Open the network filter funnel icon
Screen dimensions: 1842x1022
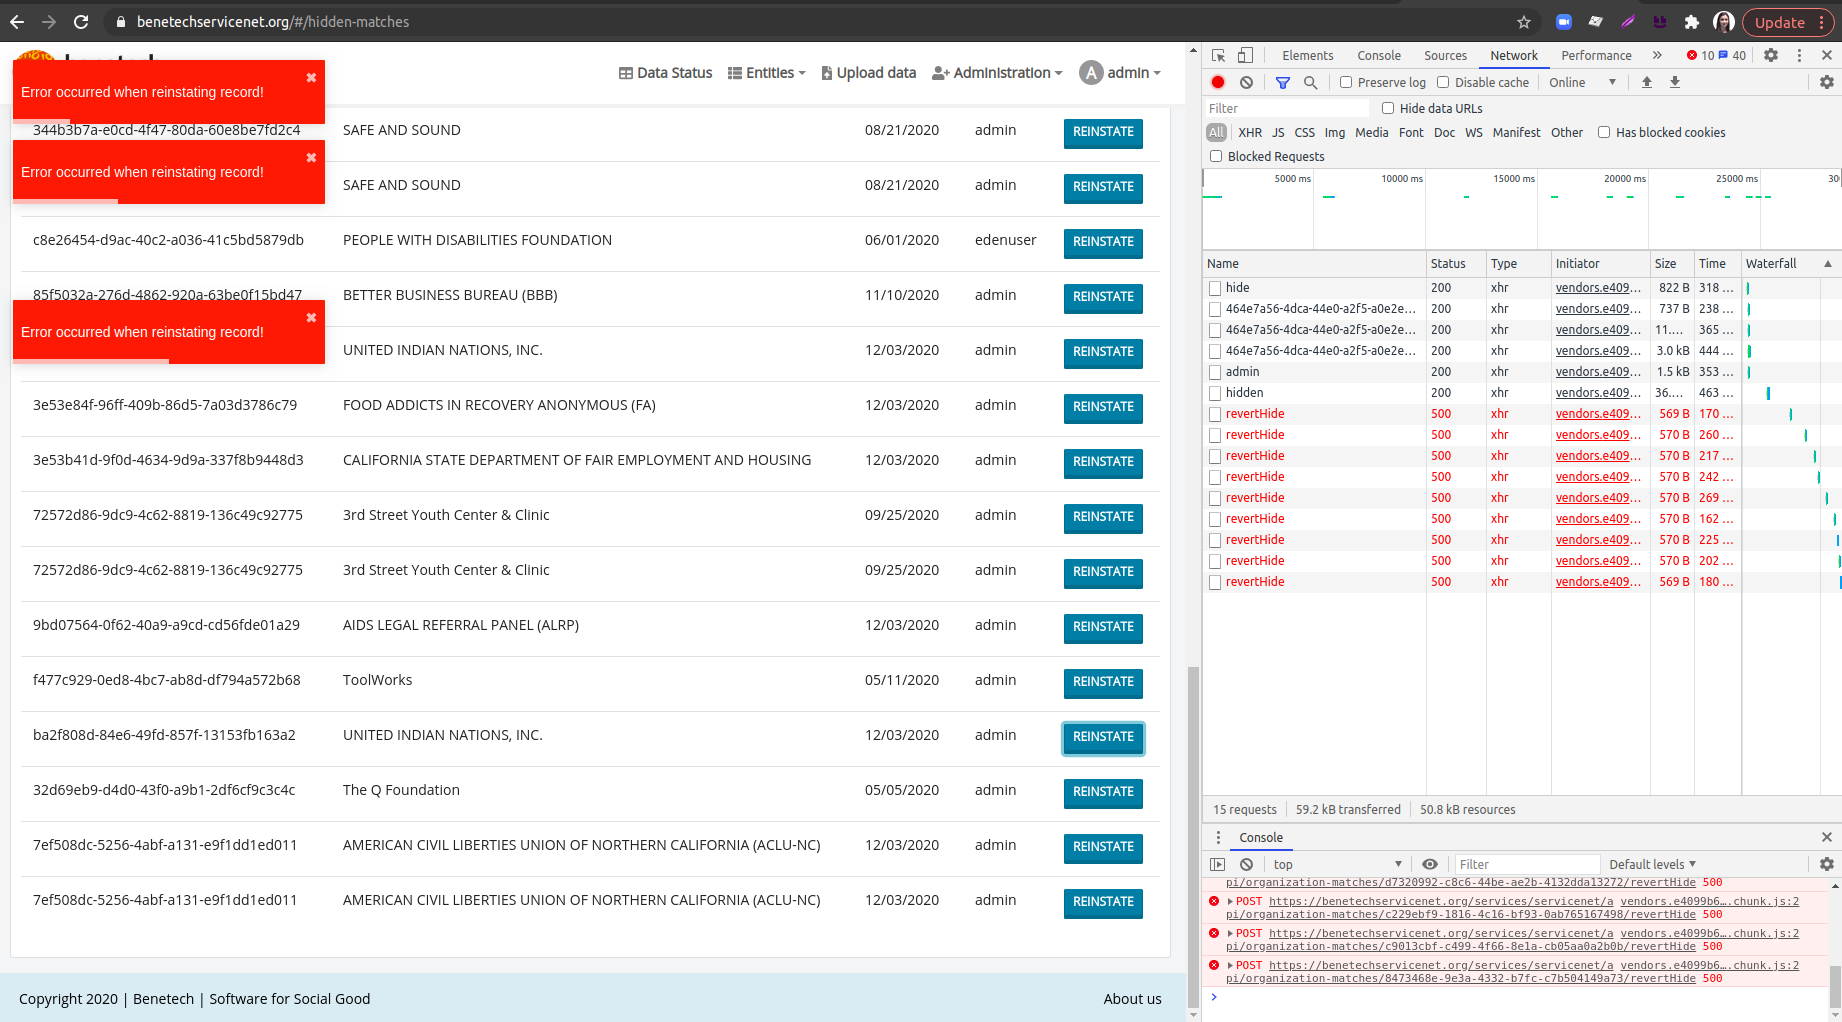(x=1283, y=82)
